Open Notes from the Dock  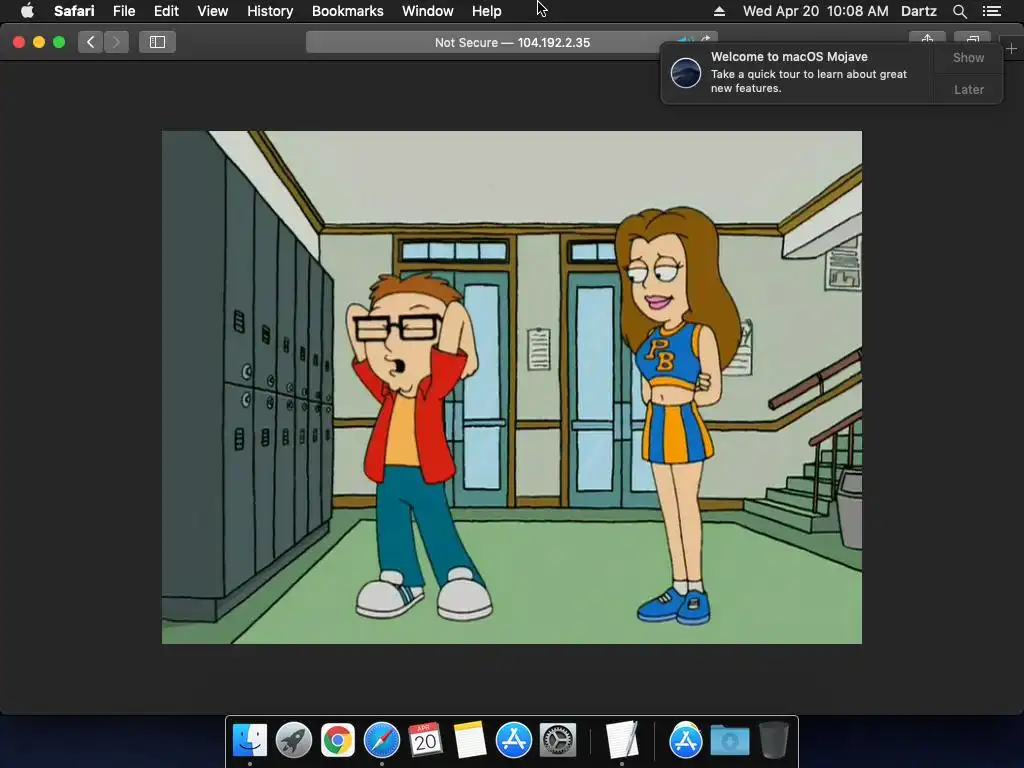click(x=469, y=741)
